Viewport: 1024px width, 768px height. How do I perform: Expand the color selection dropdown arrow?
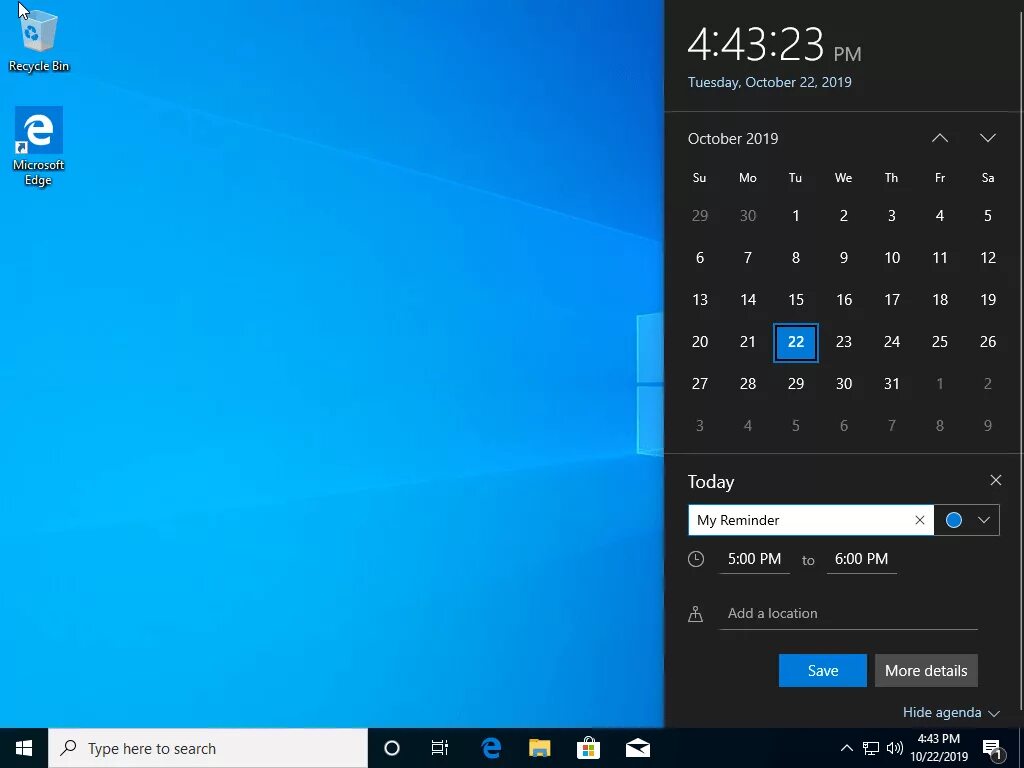click(983, 520)
